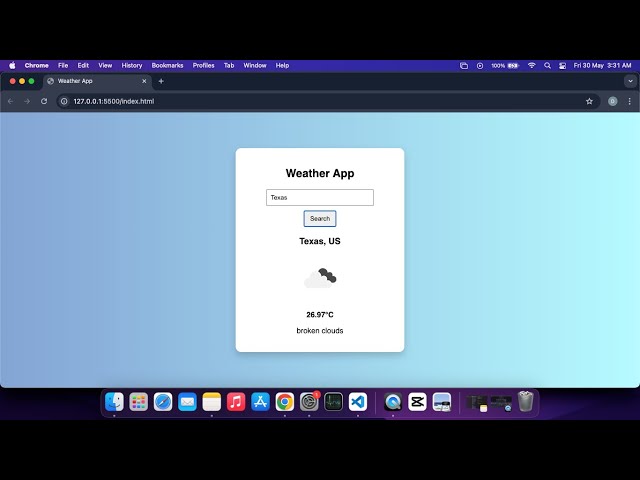Click the screen mirroring icon in menu bar
Viewport: 640px width, 480px height.
(464, 65)
